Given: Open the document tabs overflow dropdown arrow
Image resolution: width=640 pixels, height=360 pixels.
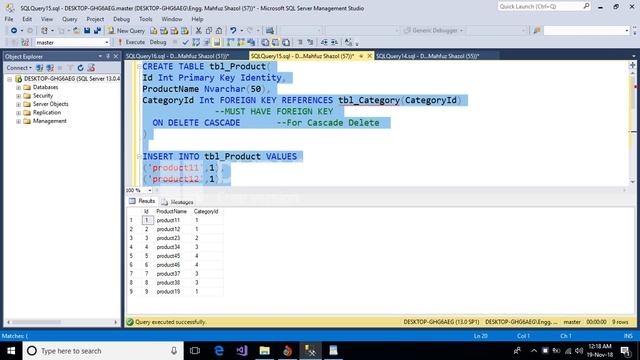Looking at the screenshot, I should (x=633, y=56).
